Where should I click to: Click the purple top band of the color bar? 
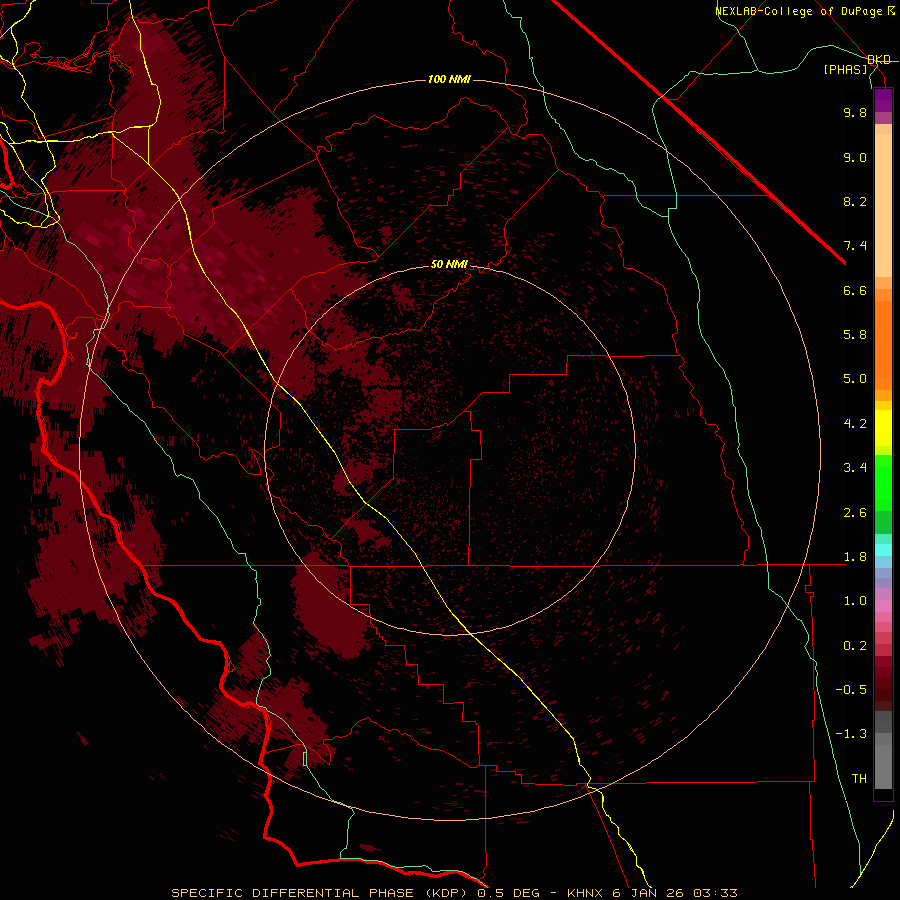[883, 100]
